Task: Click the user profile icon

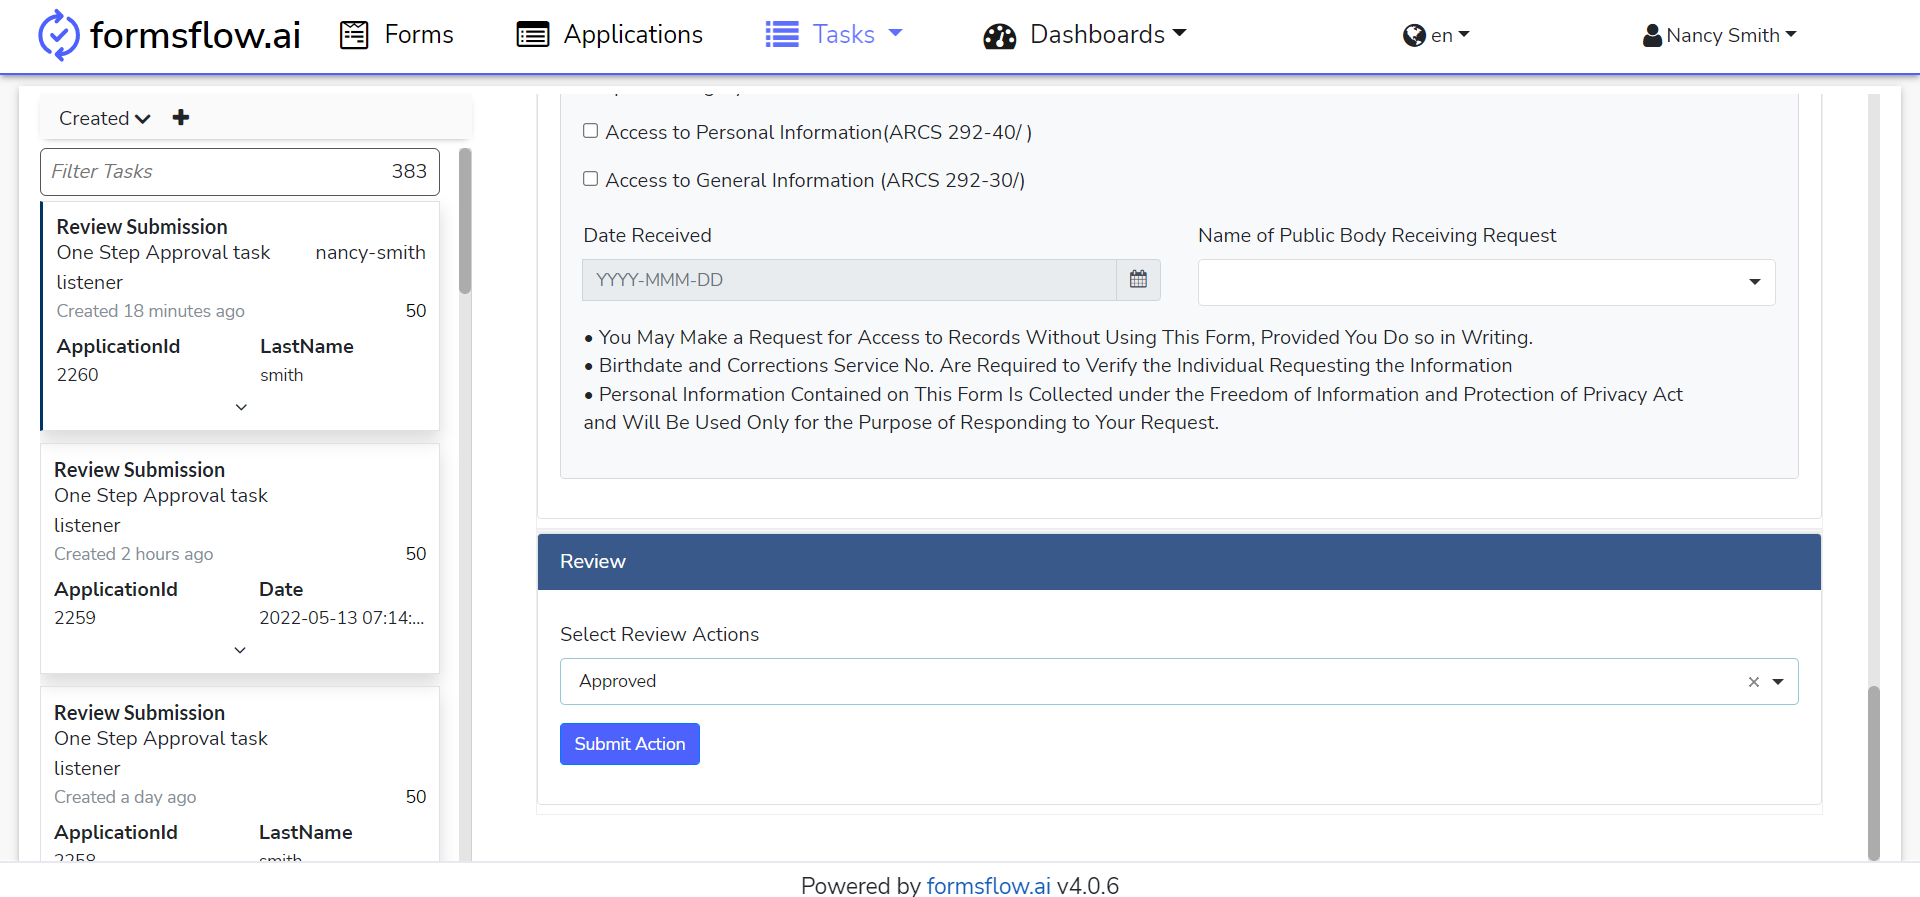Action: pyautogui.click(x=1652, y=36)
